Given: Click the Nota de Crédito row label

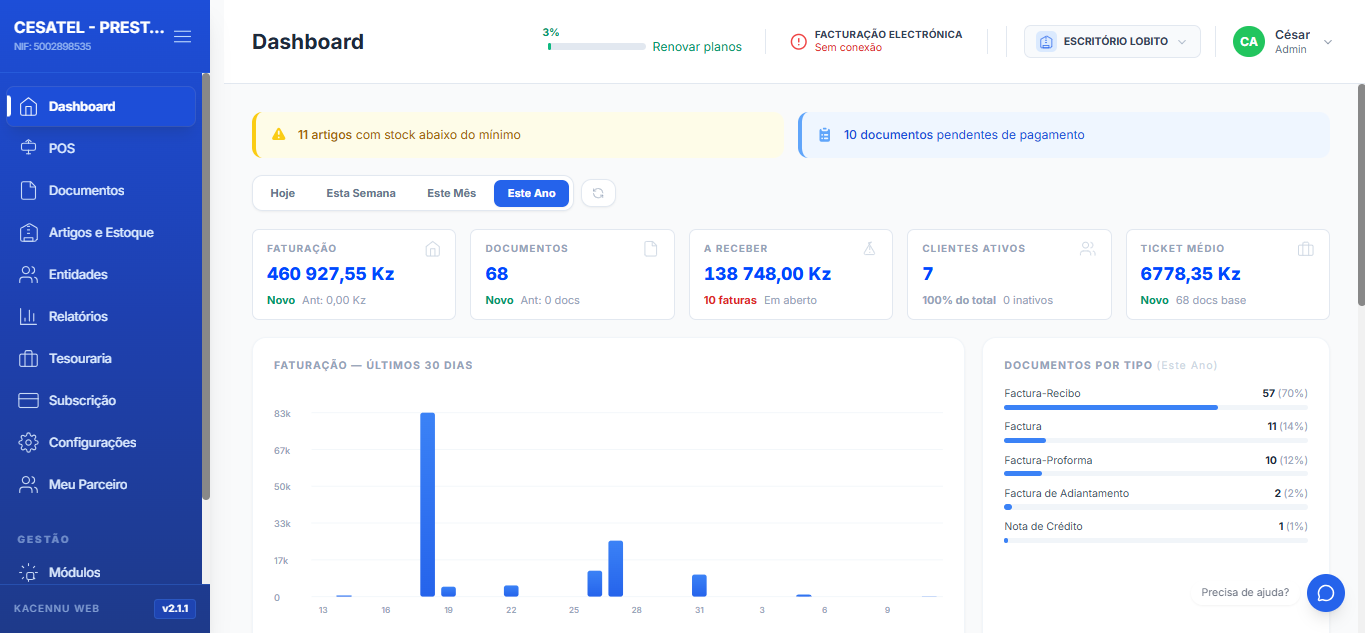Looking at the screenshot, I should click(1043, 526).
